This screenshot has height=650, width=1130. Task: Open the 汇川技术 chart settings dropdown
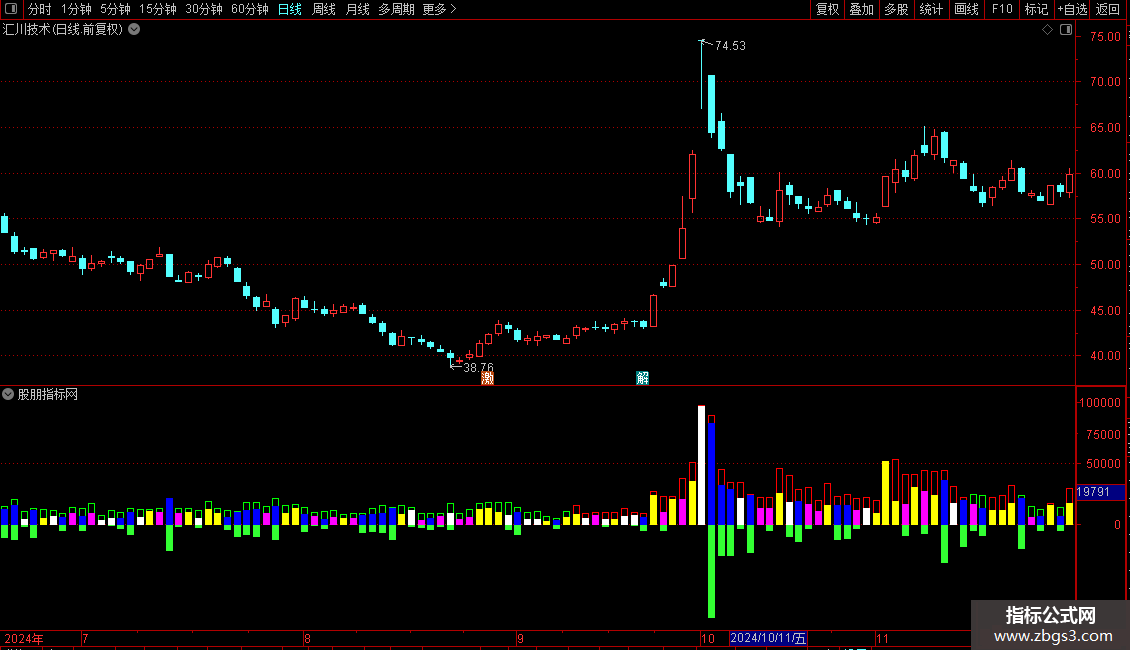coord(134,30)
